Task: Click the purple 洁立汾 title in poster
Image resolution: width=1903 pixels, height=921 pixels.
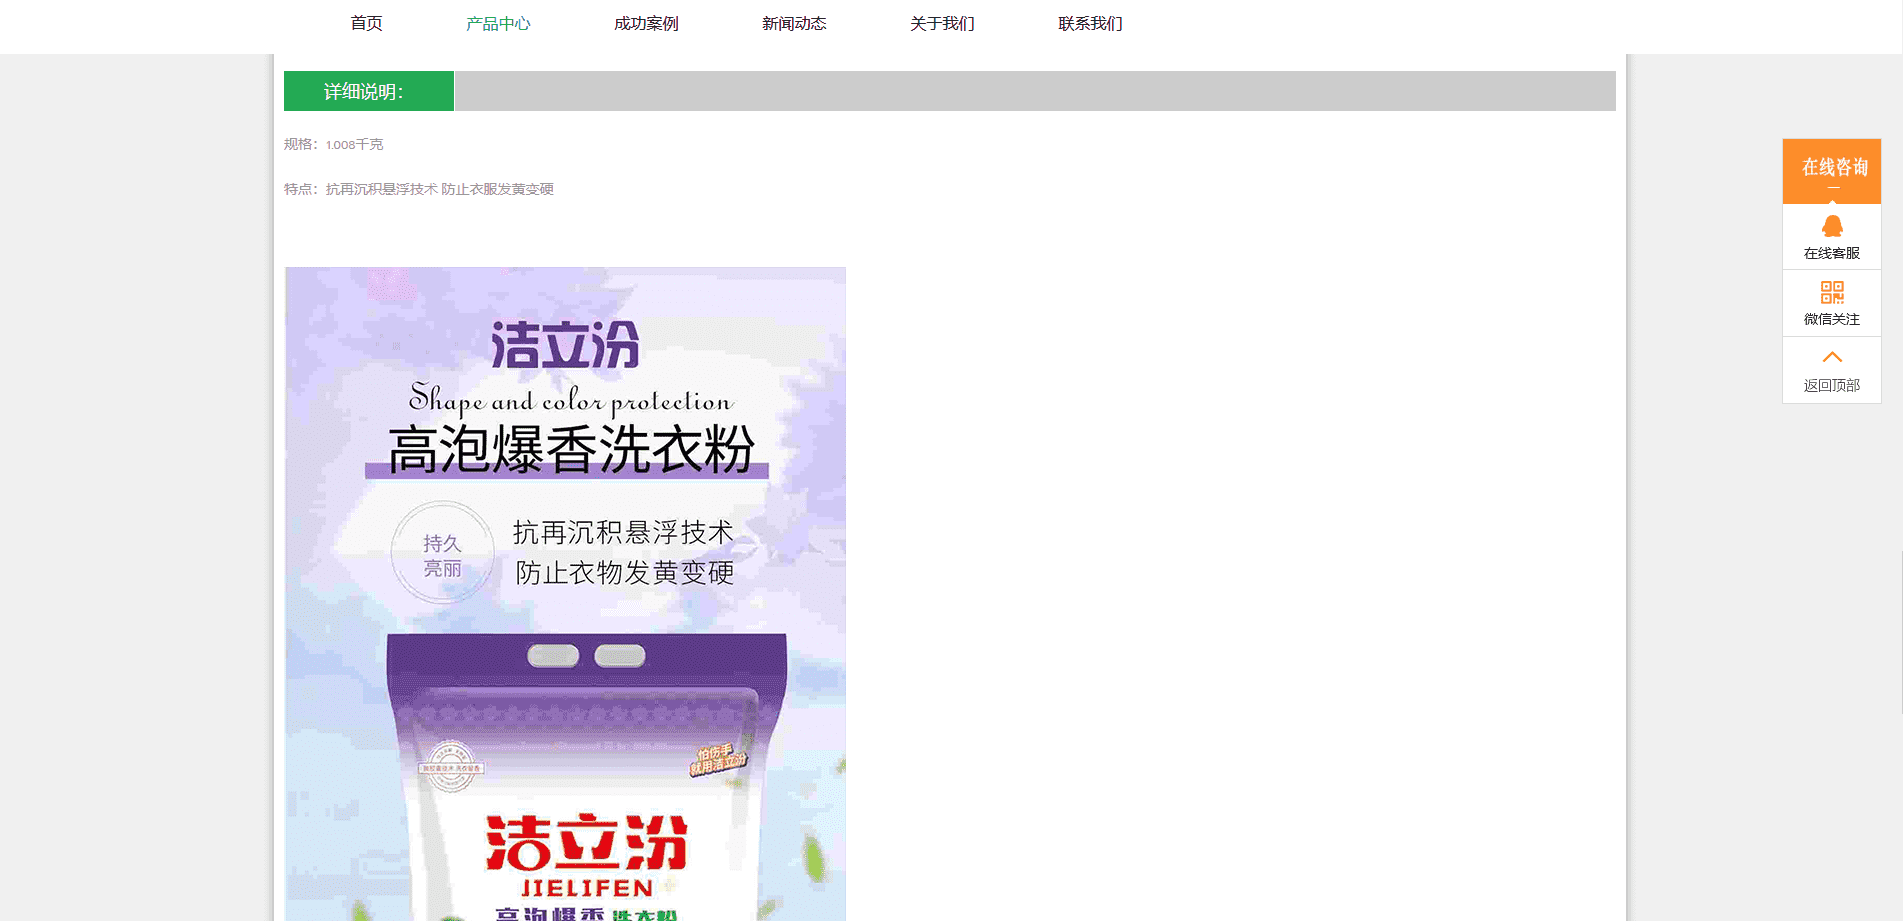Action: (x=565, y=345)
